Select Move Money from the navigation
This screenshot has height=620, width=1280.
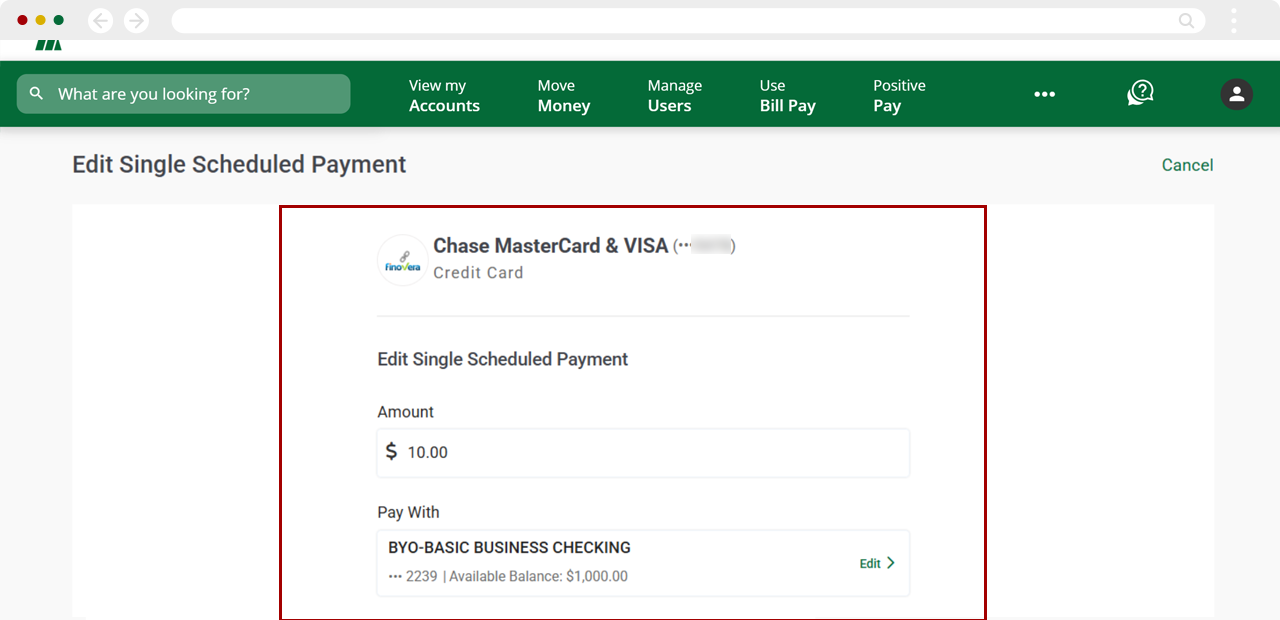coord(563,95)
